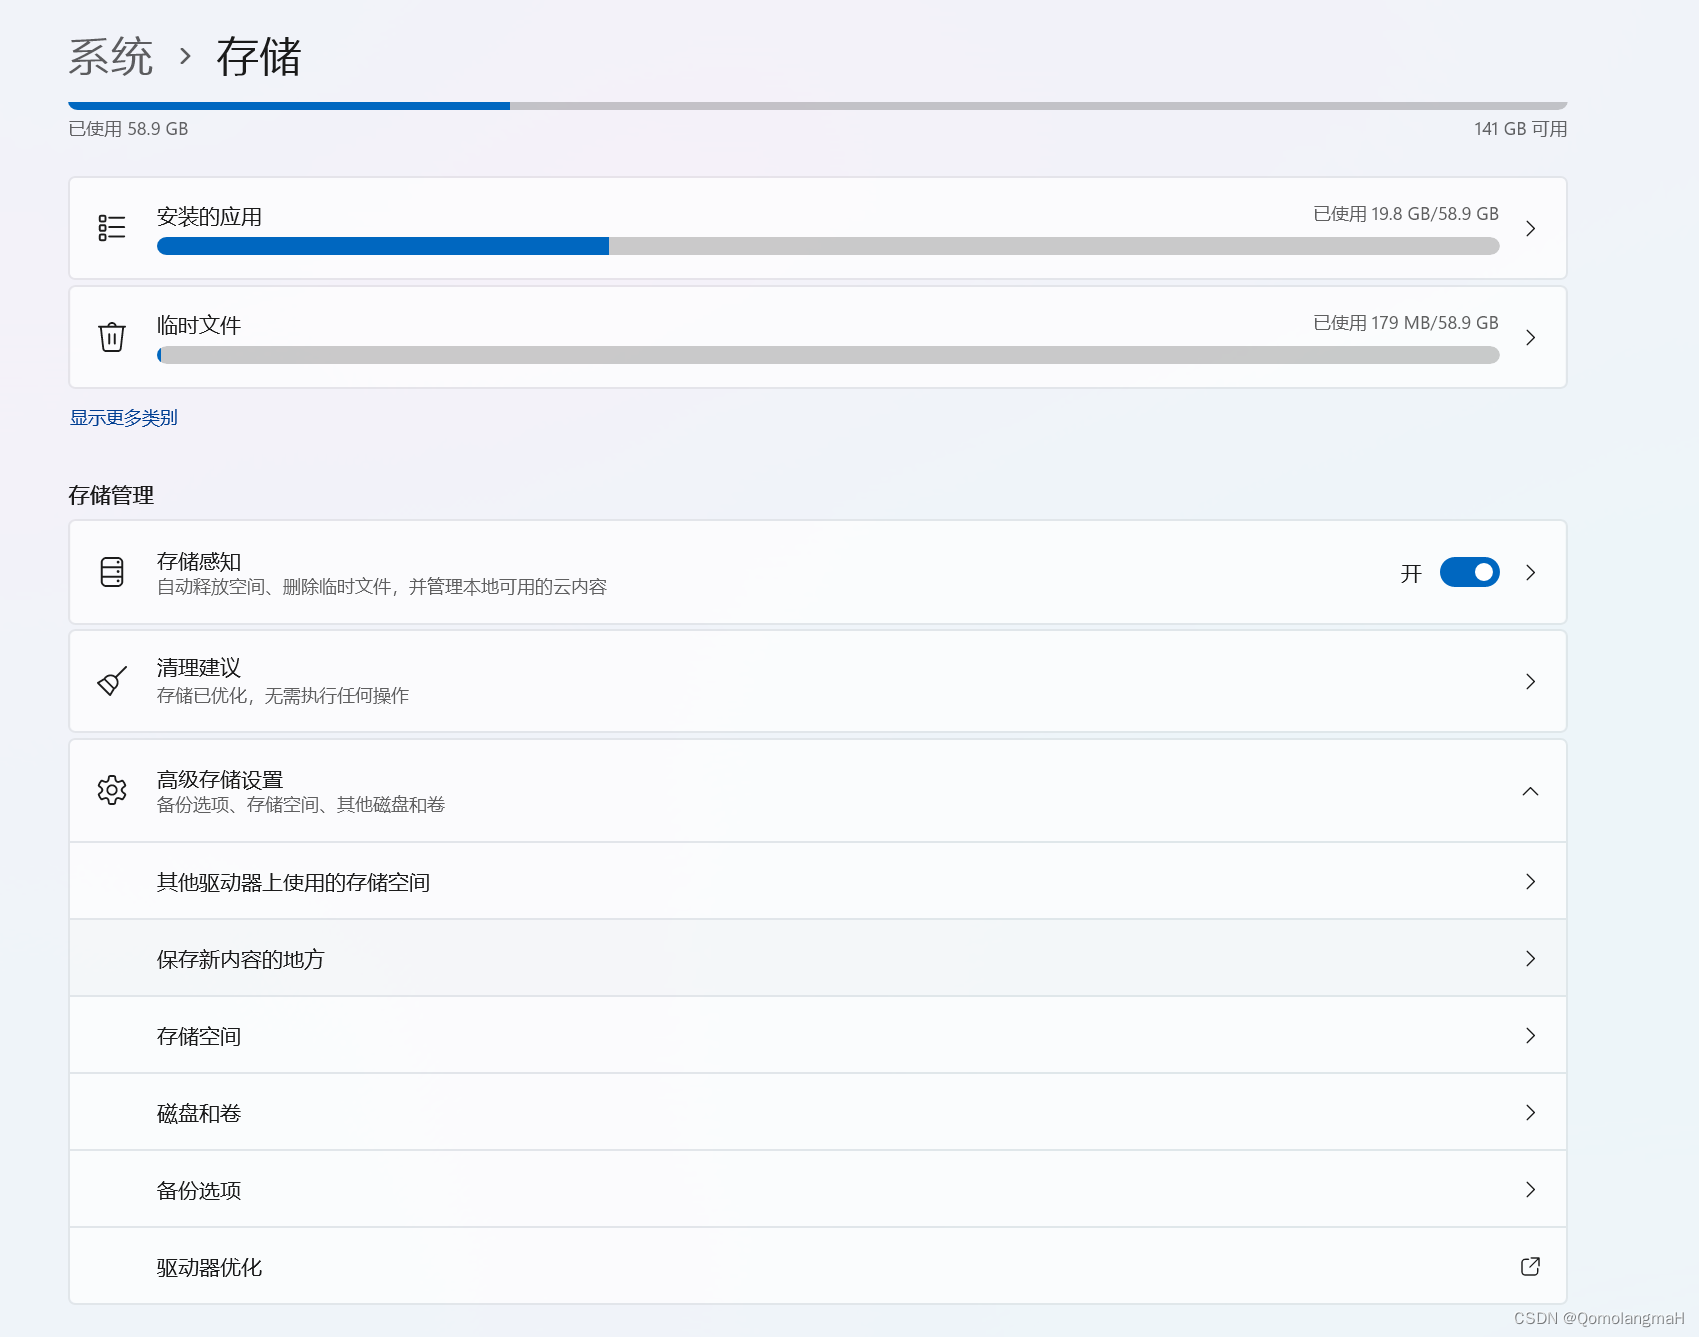
Task: Click the 安装的应用 usage bar
Action: pyautogui.click(x=828, y=246)
